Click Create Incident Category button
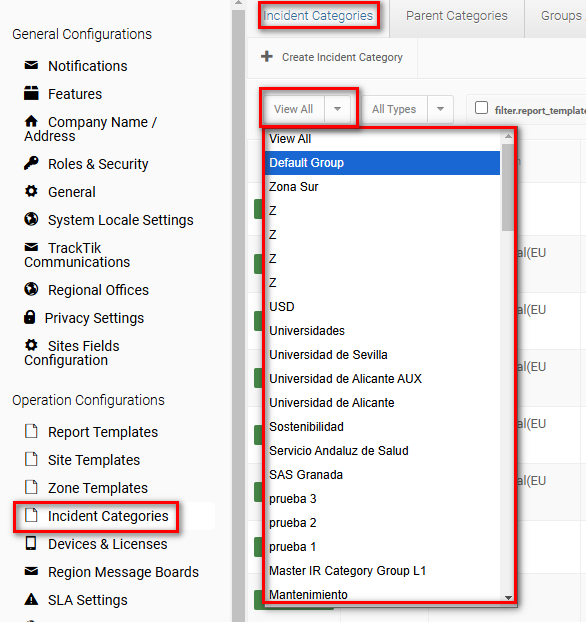The height and width of the screenshot is (622, 586). pyautogui.click(x=332, y=57)
